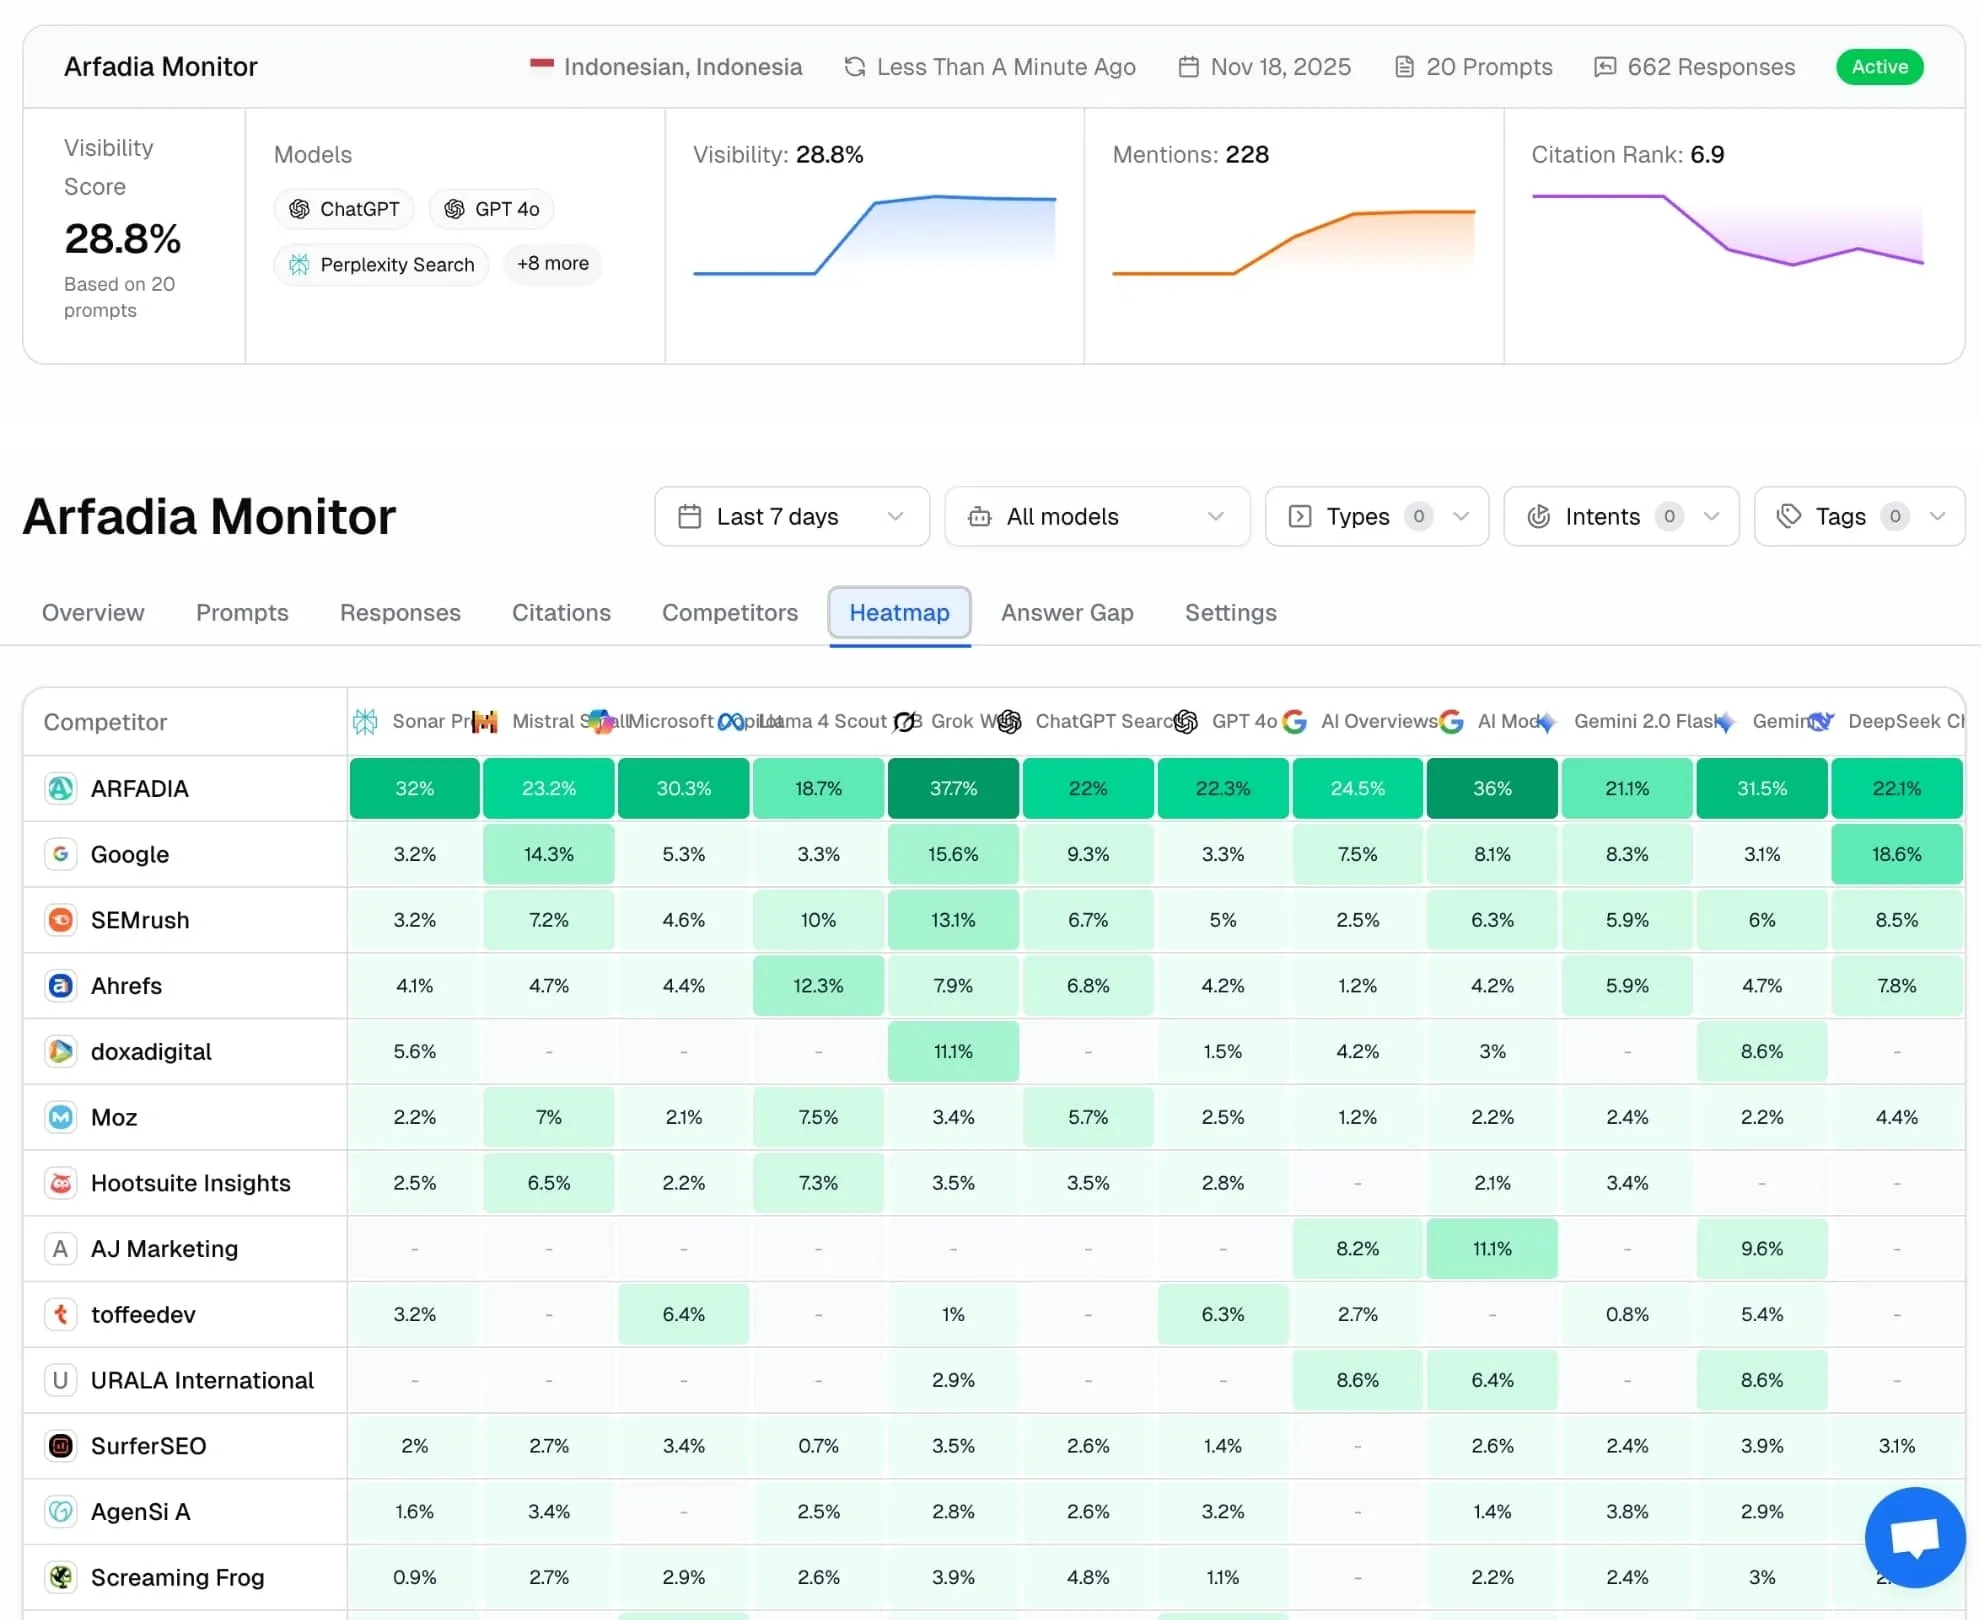Click the ARFADIA competitor logo icon
This screenshot has width=1982, height=1620.
[x=61, y=788]
